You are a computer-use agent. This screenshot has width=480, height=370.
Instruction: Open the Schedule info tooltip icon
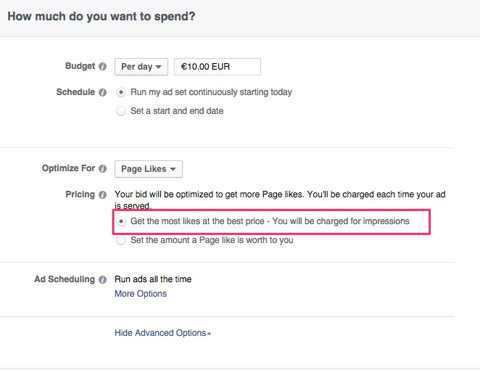[103, 92]
